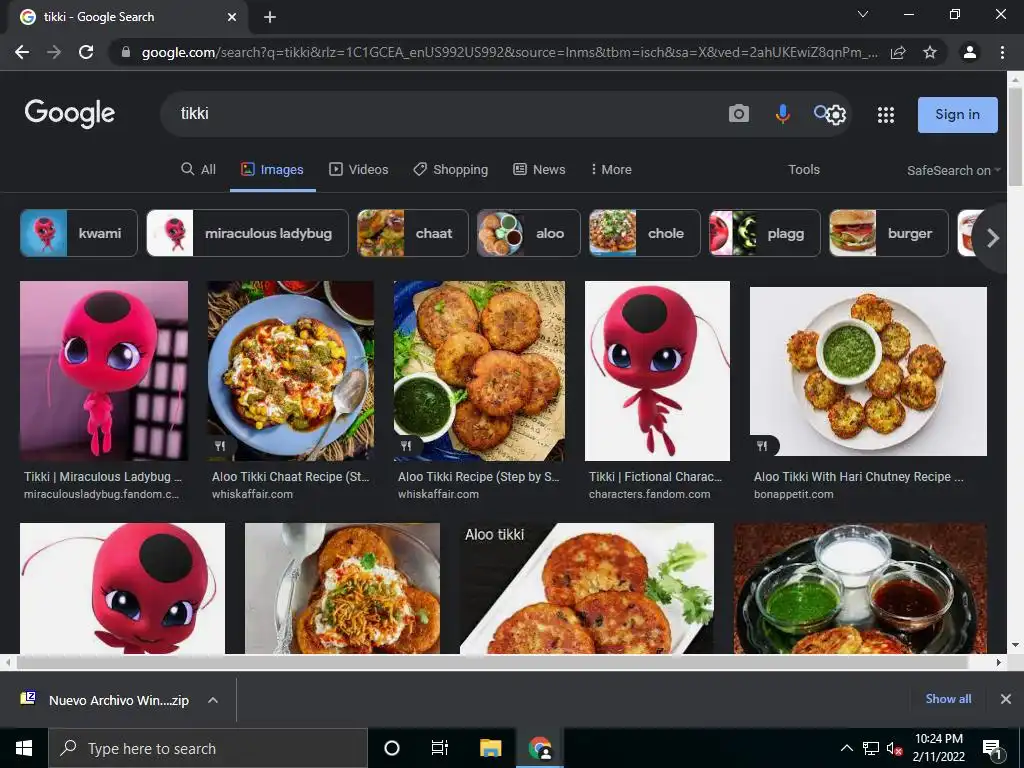Expand download options chevron for zip file
This screenshot has height=768, width=1024.
(213, 700)
